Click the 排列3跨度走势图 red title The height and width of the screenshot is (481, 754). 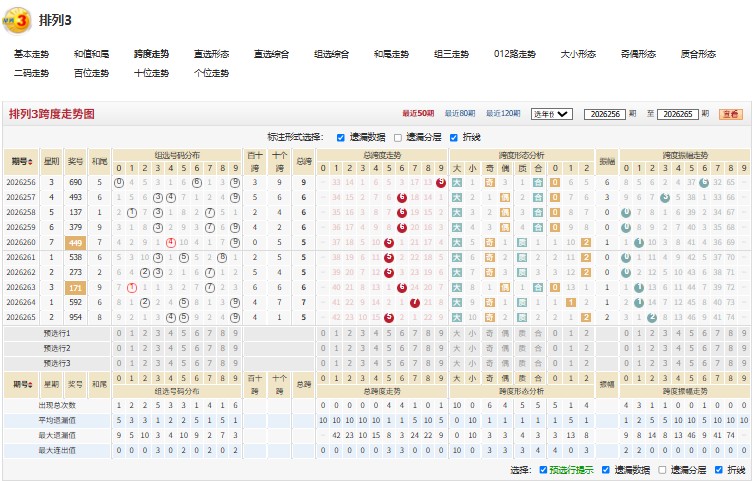point(51,114)
